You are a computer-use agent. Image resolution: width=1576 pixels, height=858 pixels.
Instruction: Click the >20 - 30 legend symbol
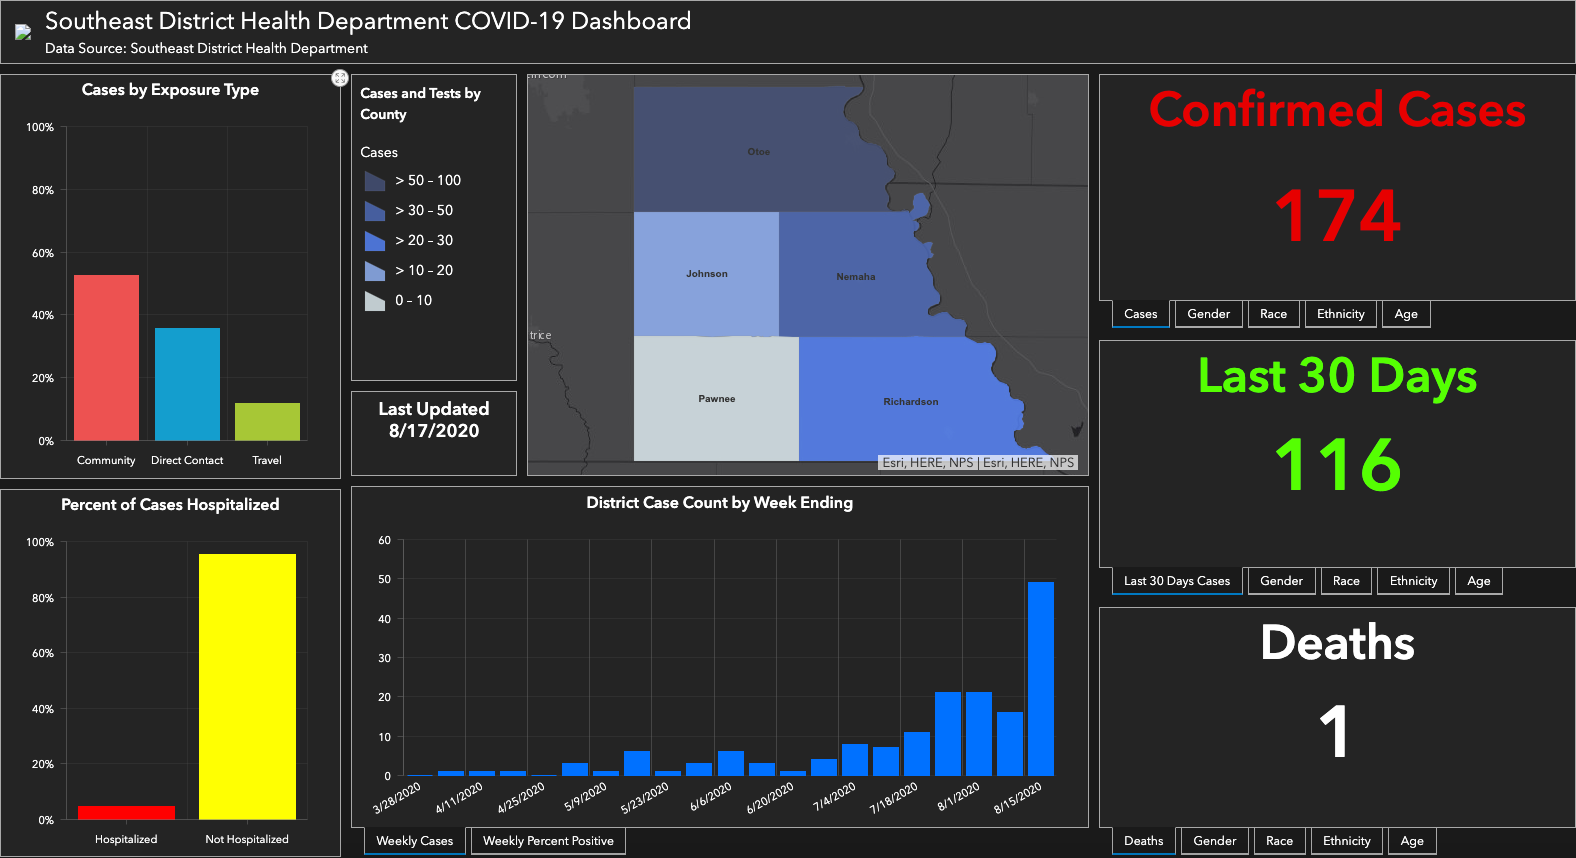375,241
